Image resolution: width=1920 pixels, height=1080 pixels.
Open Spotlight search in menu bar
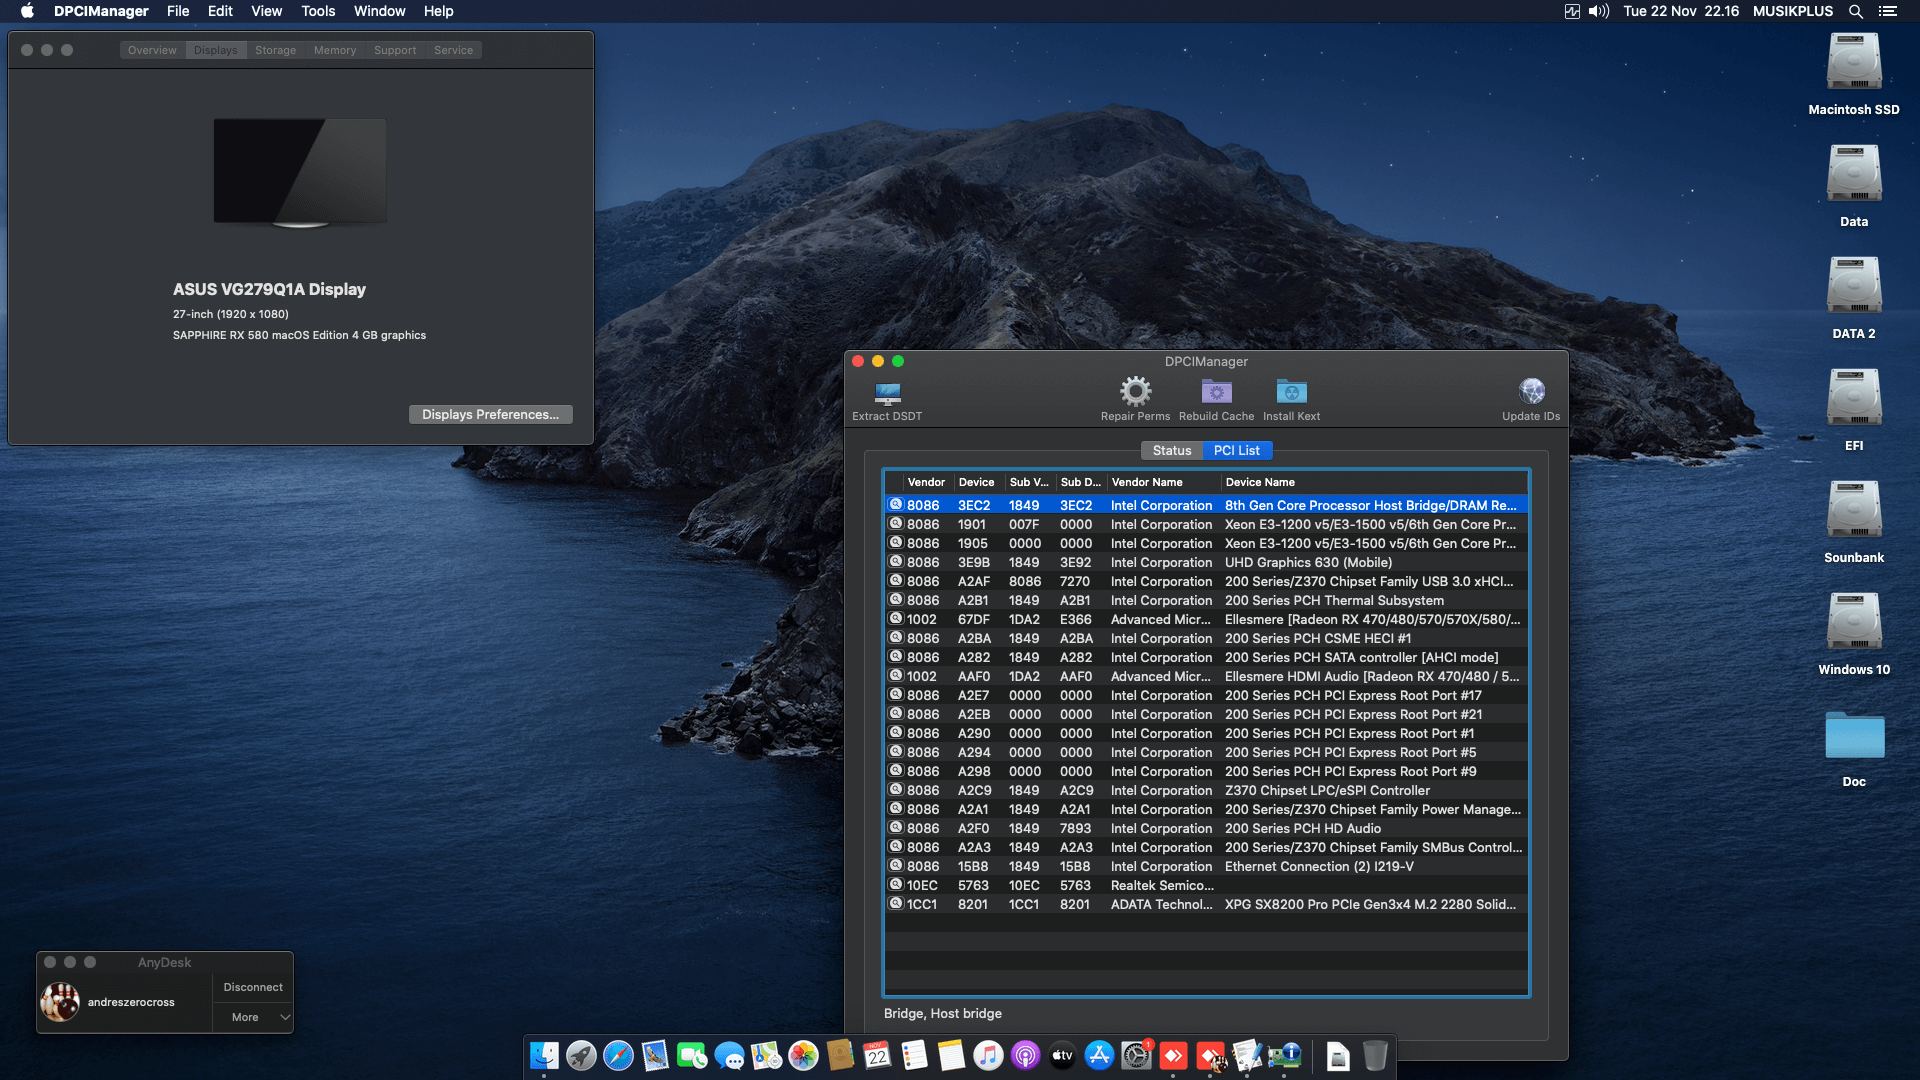pos(1855,11)
